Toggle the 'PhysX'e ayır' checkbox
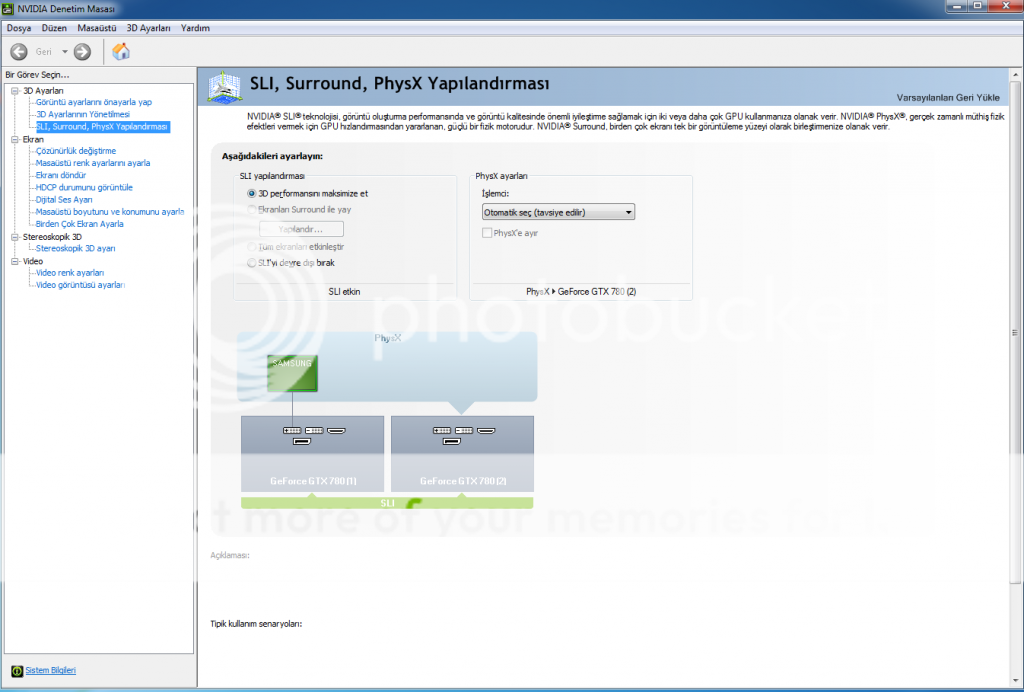The image size is (1024, 692). [487, 232]
